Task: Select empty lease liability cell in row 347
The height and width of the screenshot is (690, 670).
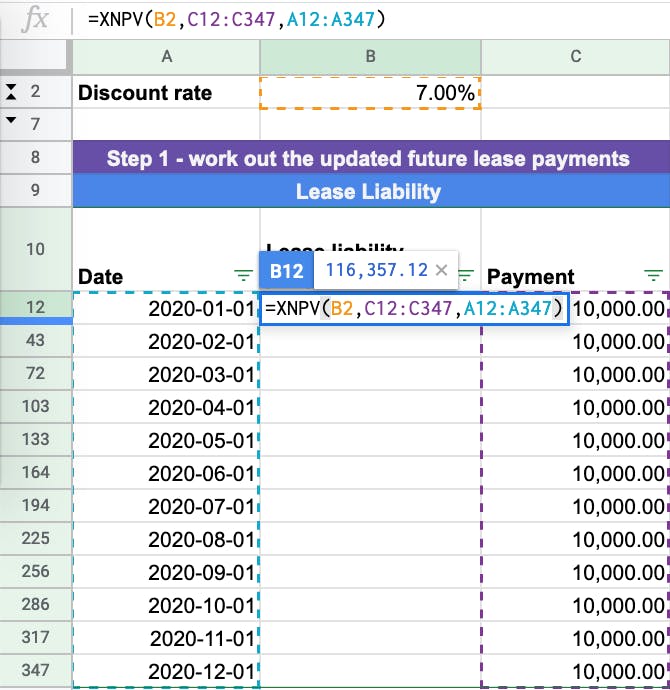Action: click(x=370, y=672)
